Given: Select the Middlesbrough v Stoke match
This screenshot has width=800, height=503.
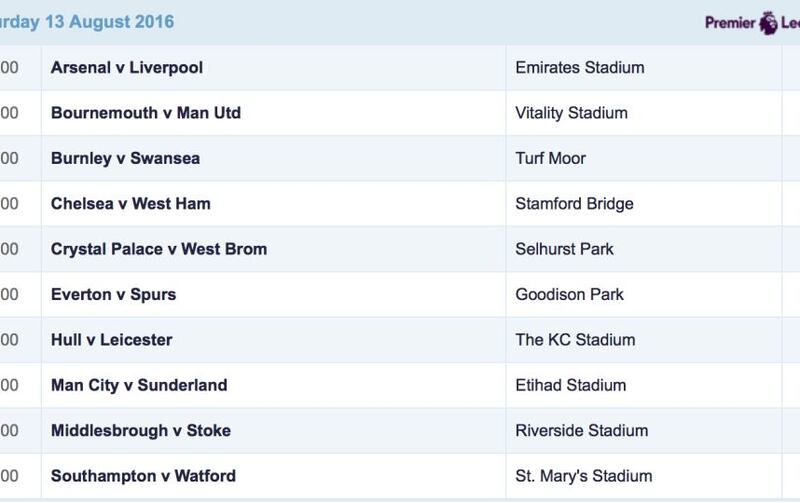Looking at the screenshot, I should coord(141,431).
